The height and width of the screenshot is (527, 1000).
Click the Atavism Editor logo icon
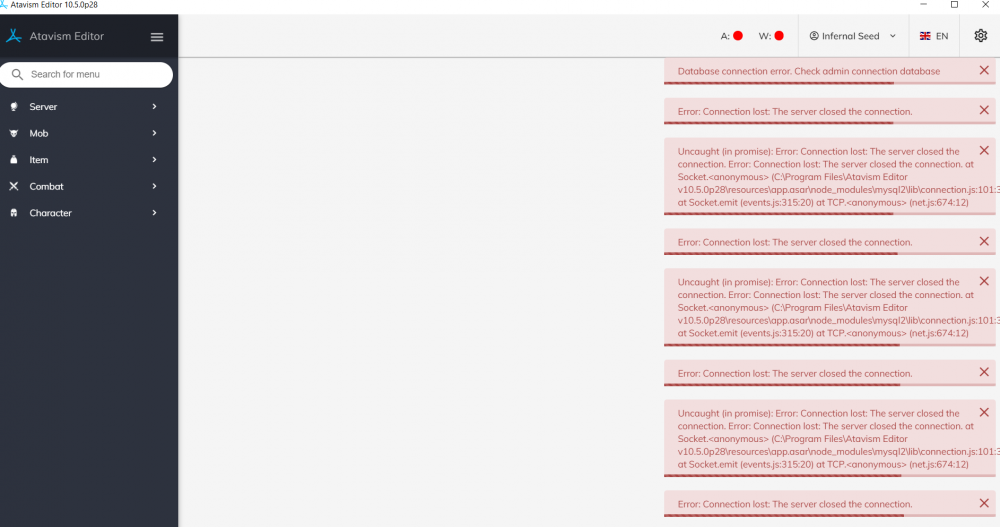pyautogui.click(x=14, y=36)
